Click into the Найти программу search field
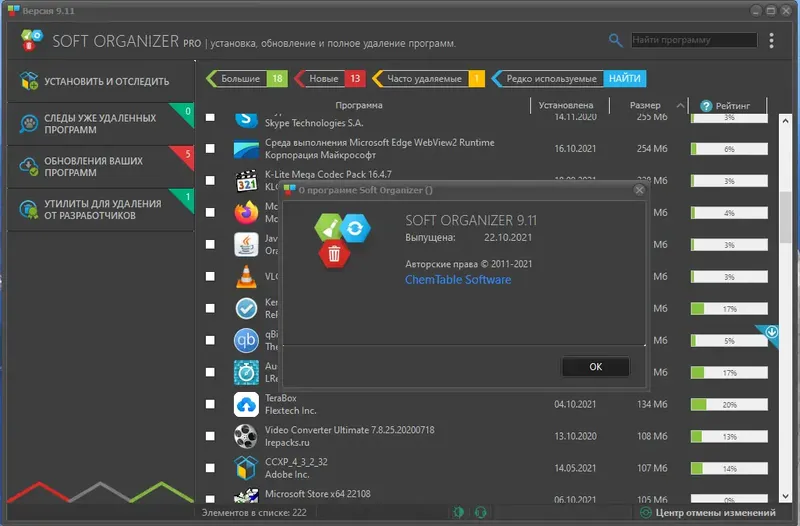Image resolution: width=800 pixels, height=526 pixels. pos(694,40)
